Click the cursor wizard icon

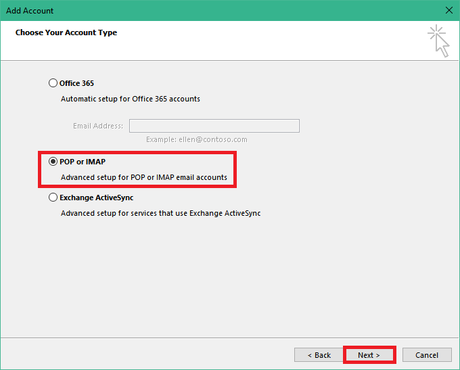pos(439,41)
